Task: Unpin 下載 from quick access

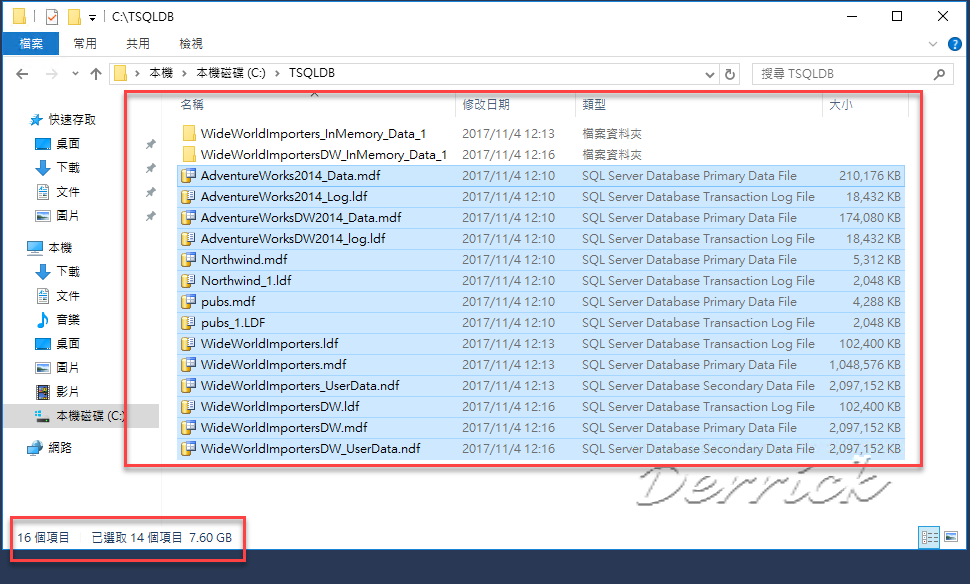Action: [x=152, y=169]
